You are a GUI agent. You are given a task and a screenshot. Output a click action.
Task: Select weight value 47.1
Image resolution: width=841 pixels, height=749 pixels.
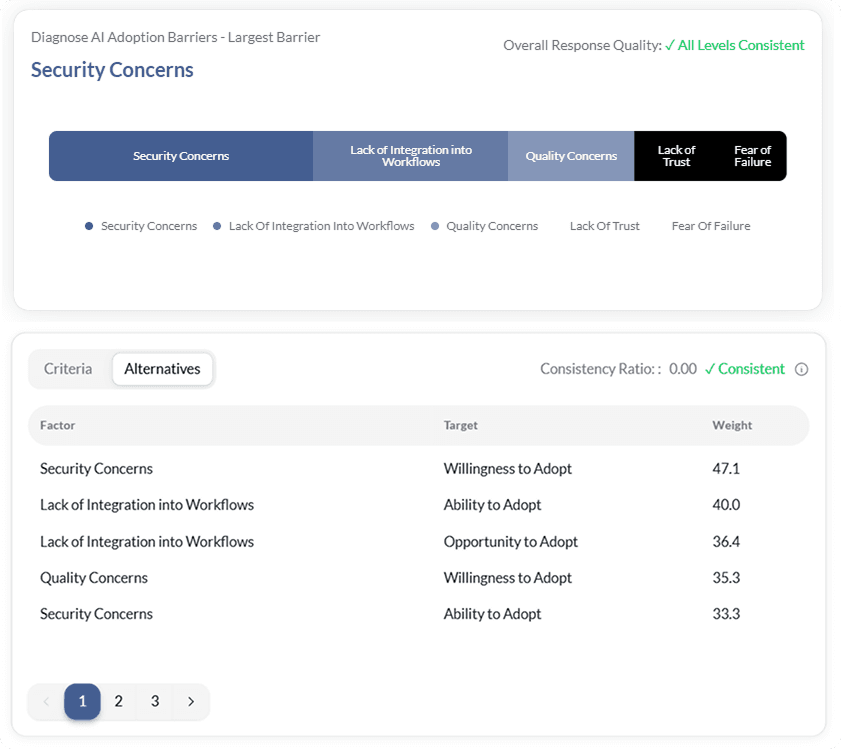726,468
